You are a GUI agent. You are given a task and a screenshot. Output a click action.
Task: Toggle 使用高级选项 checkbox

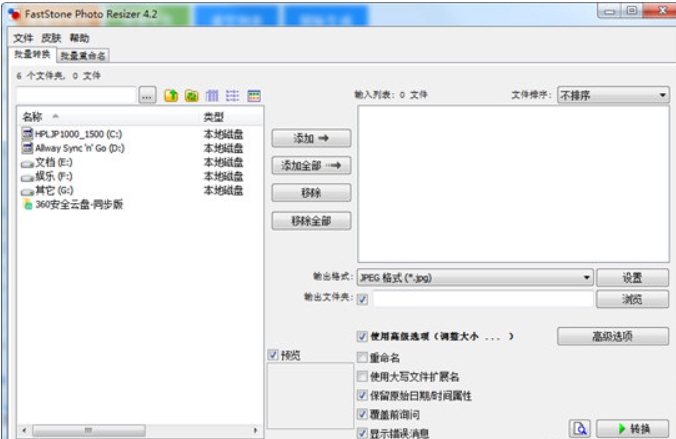point(362,336)
